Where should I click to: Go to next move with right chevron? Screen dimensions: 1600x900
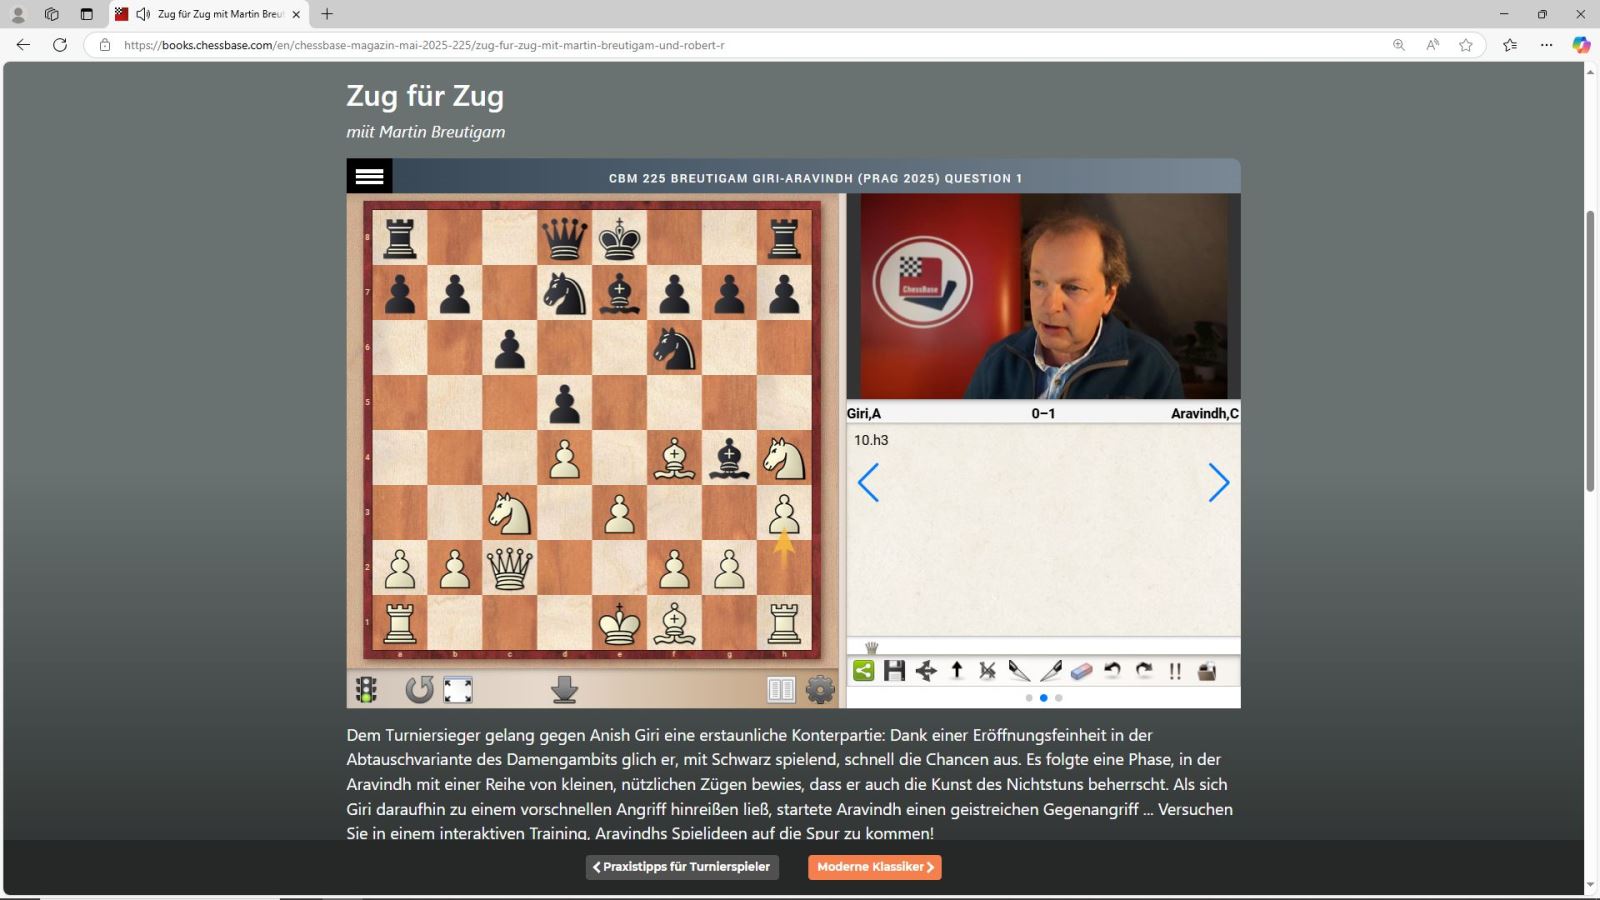(x=1218, y=483)
